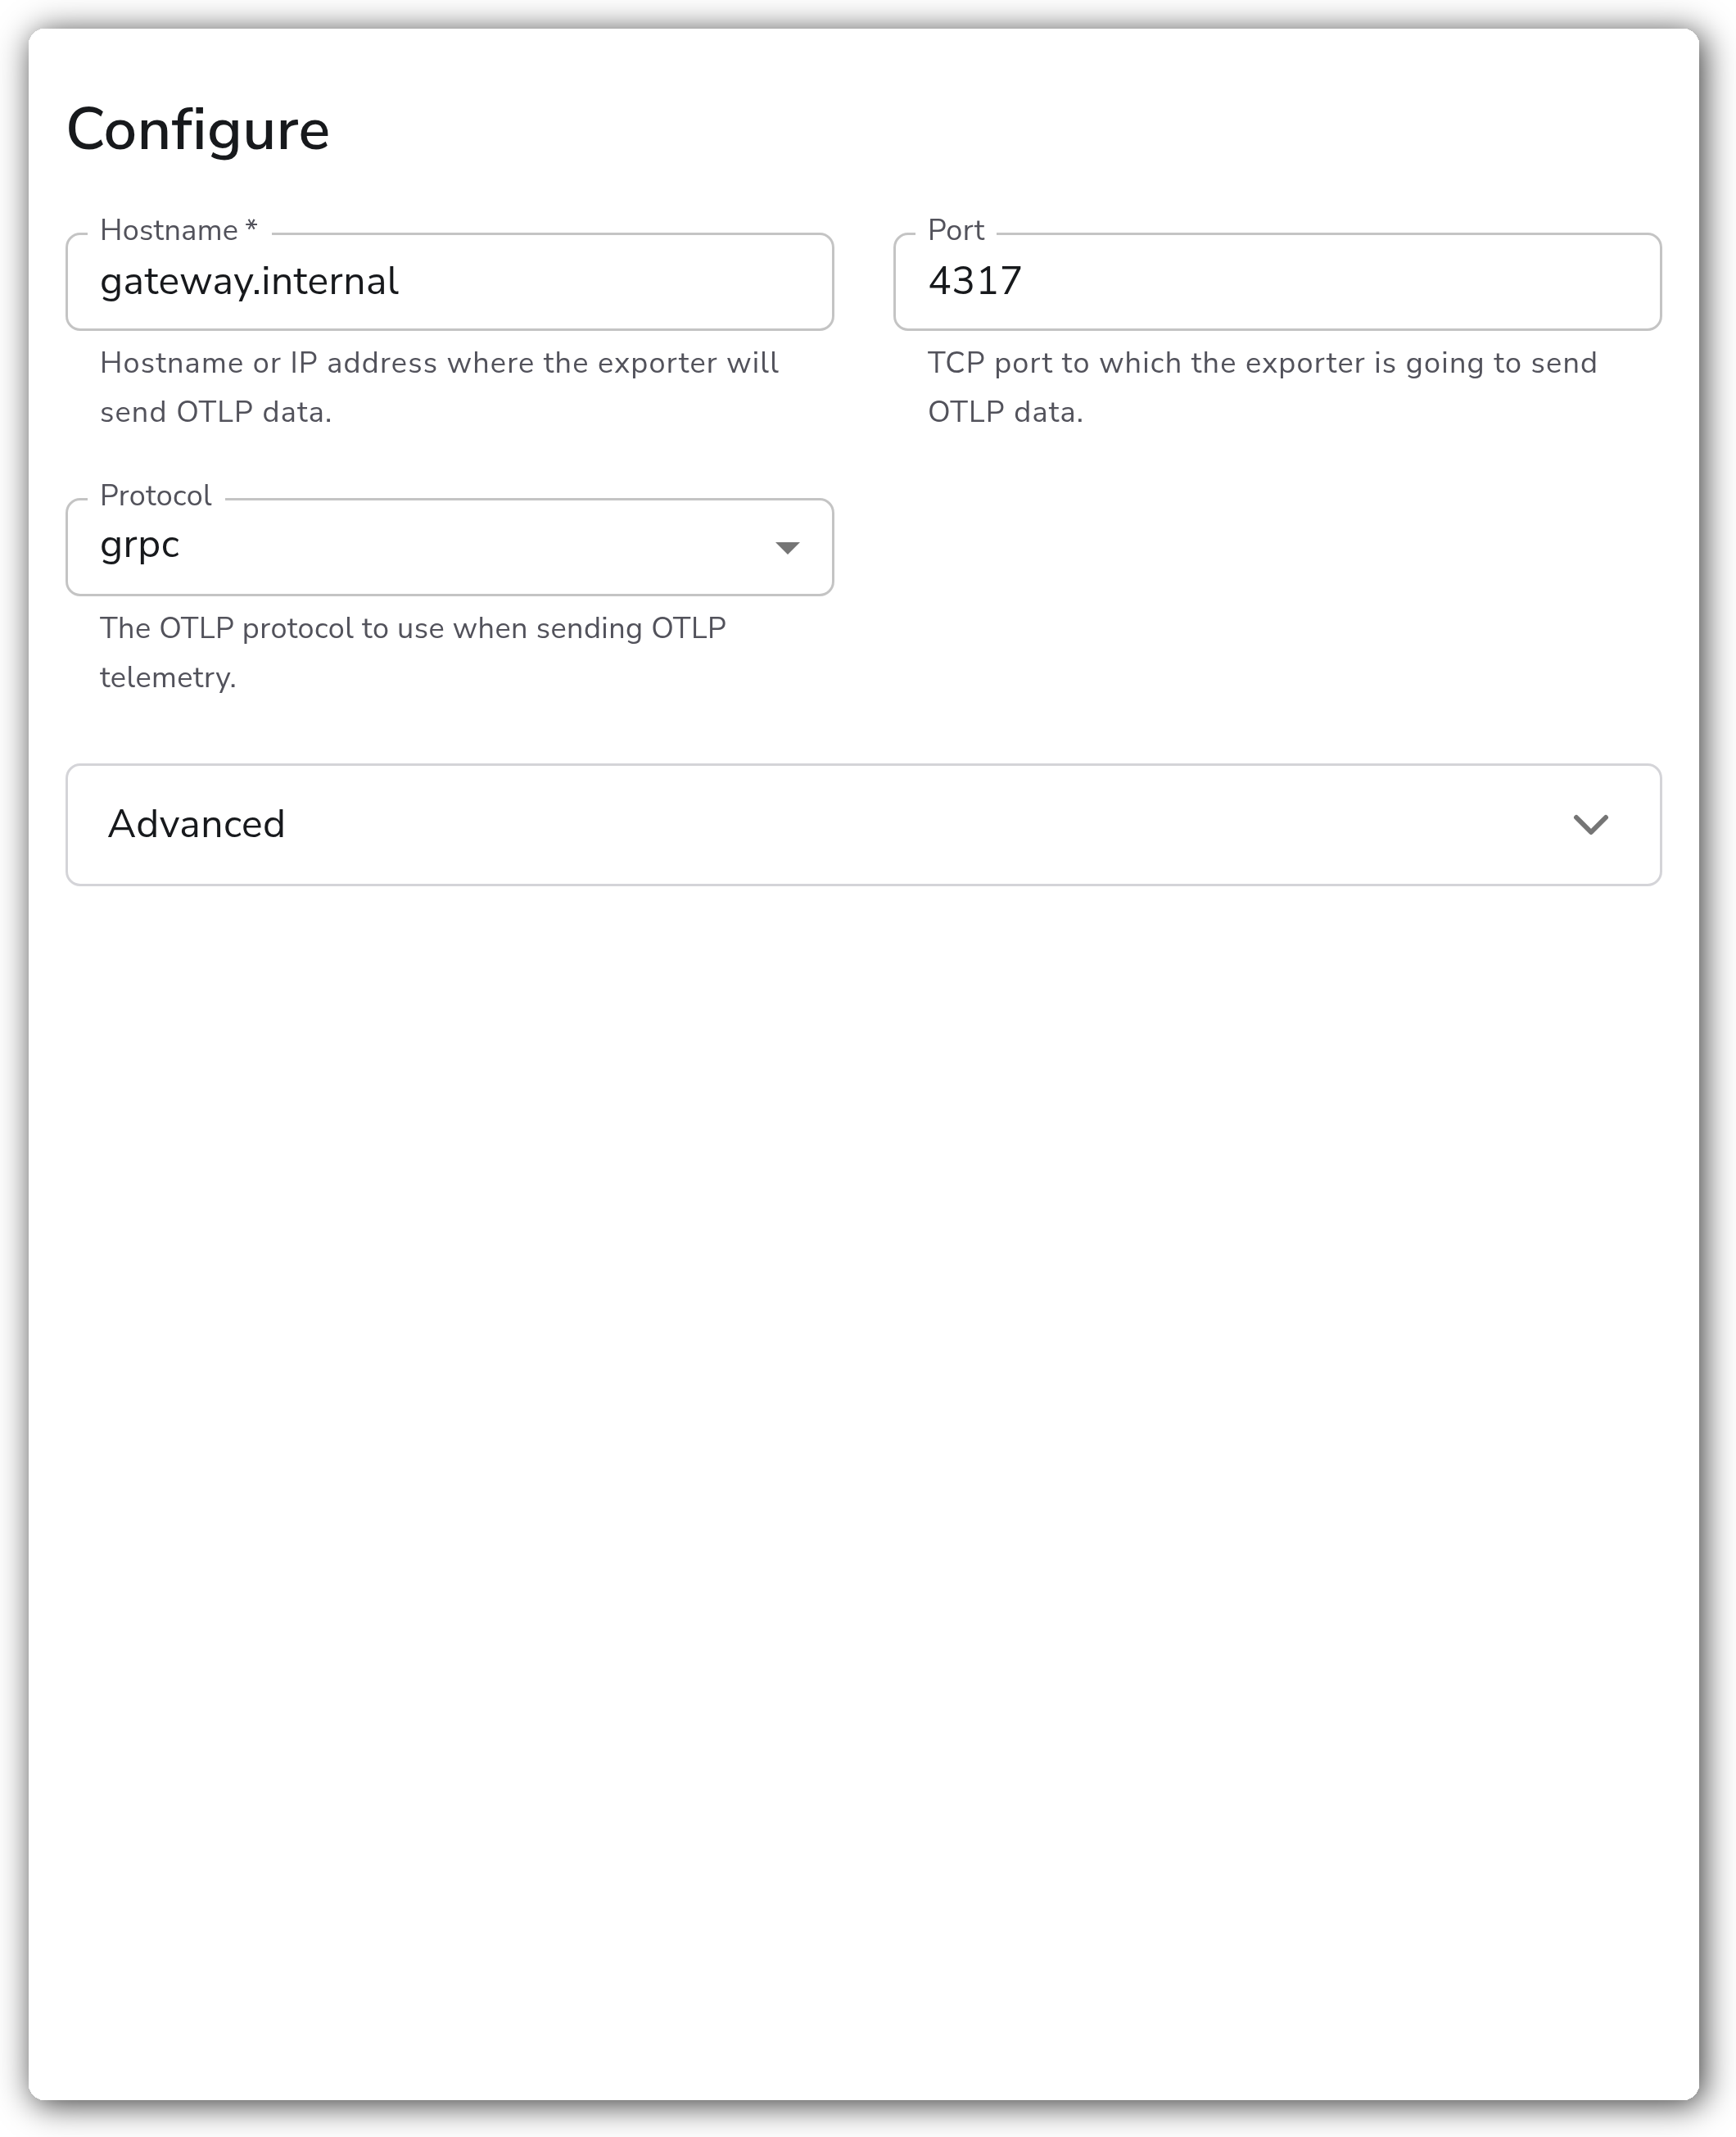The image size is (1736, 2137).
Task: Click the Hostname helper text about OTLP data
Action: (x=439, y=387)
